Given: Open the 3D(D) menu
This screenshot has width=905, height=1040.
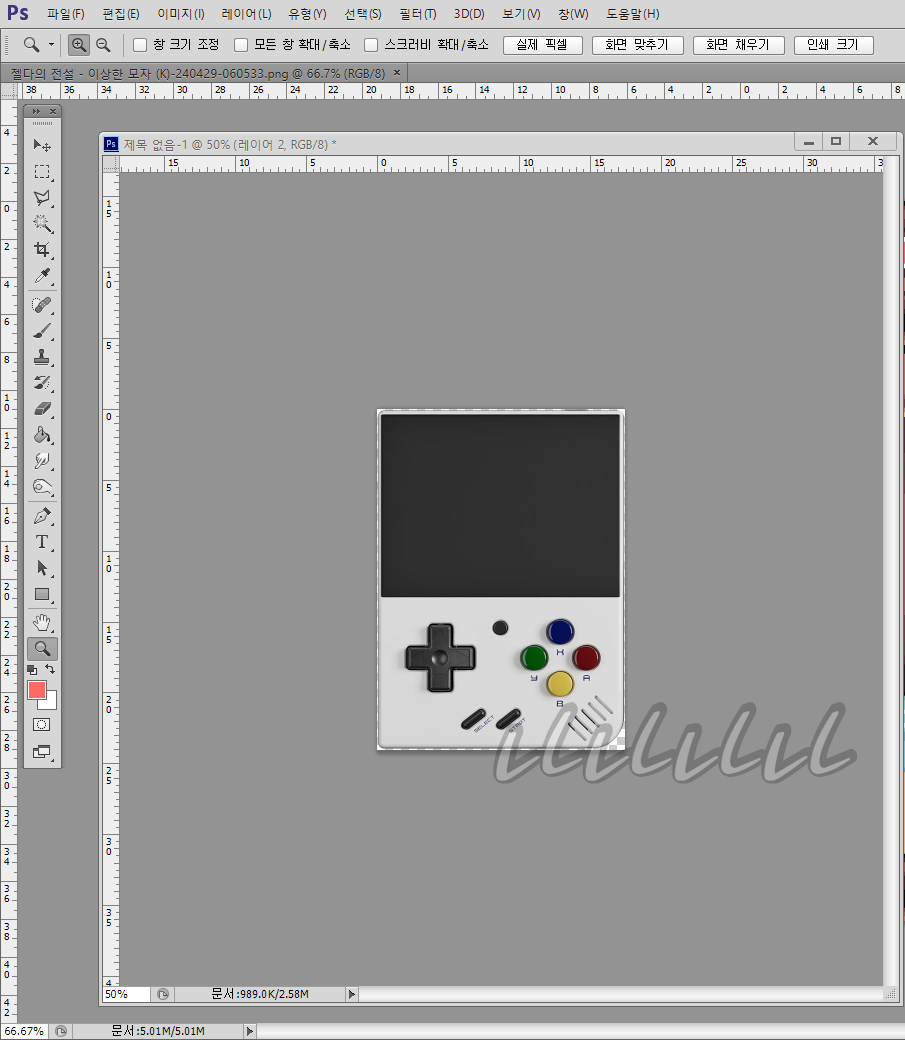Looking at the screenshot, I should pos(469,14).
